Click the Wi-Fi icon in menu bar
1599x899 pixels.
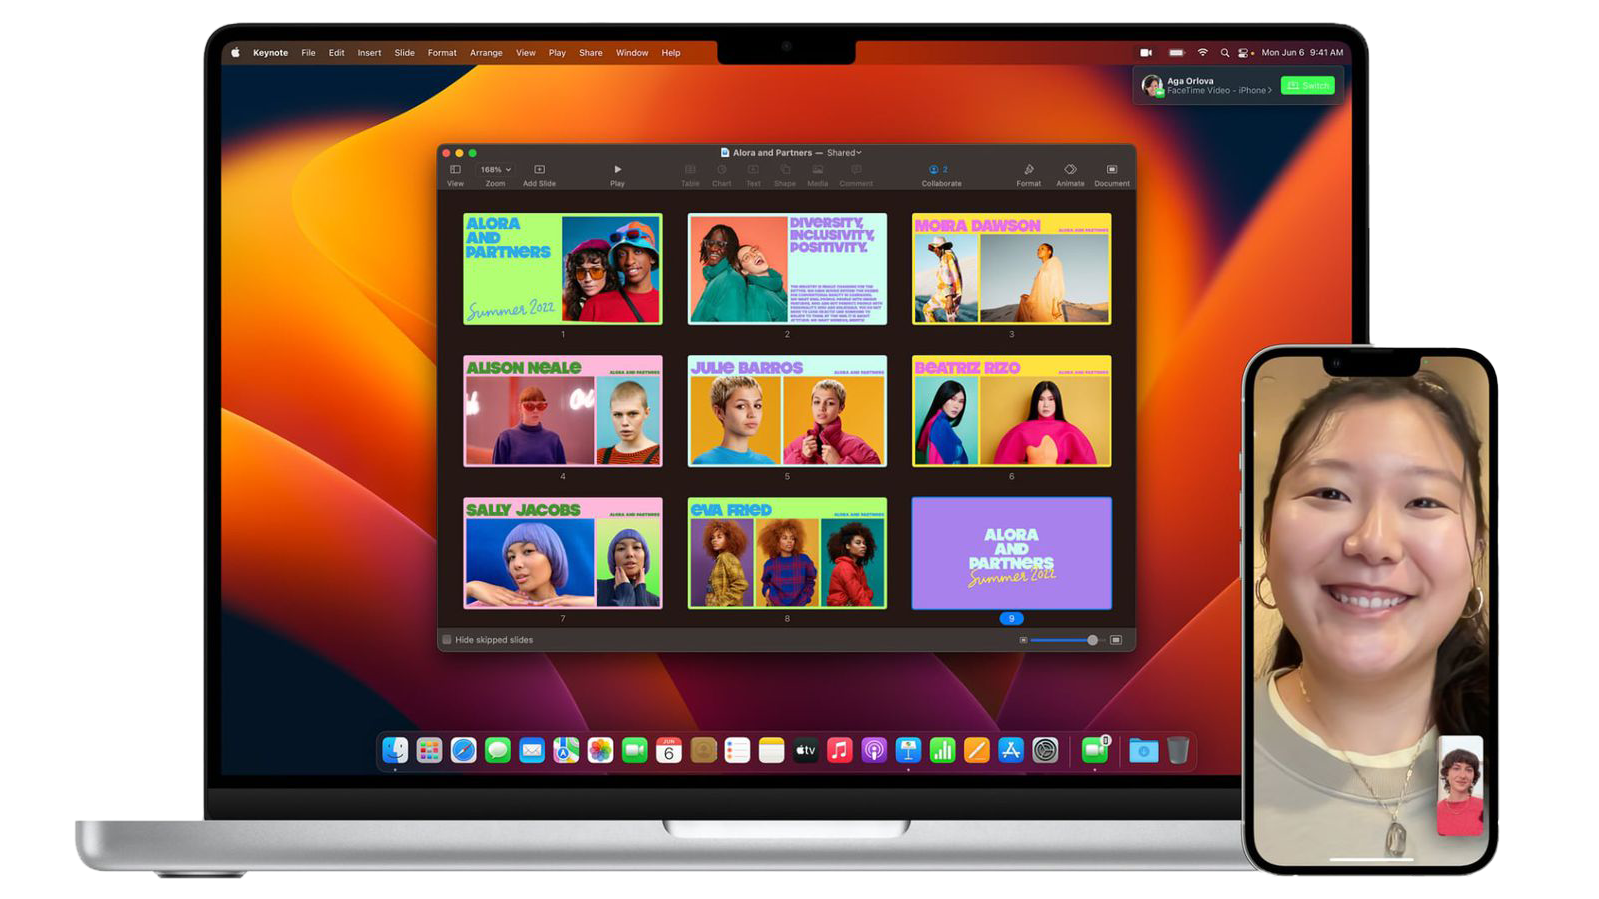[x=1203, y=53]
